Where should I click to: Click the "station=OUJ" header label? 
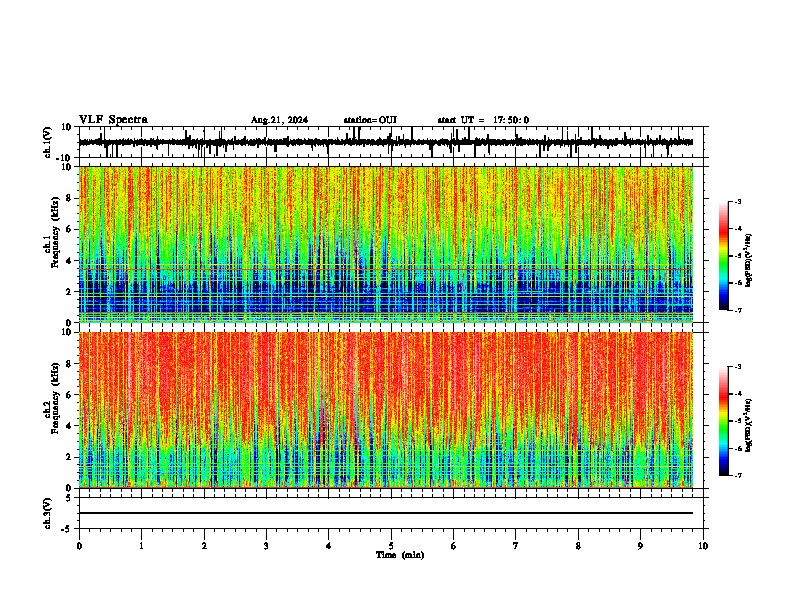tap(370, 120)
